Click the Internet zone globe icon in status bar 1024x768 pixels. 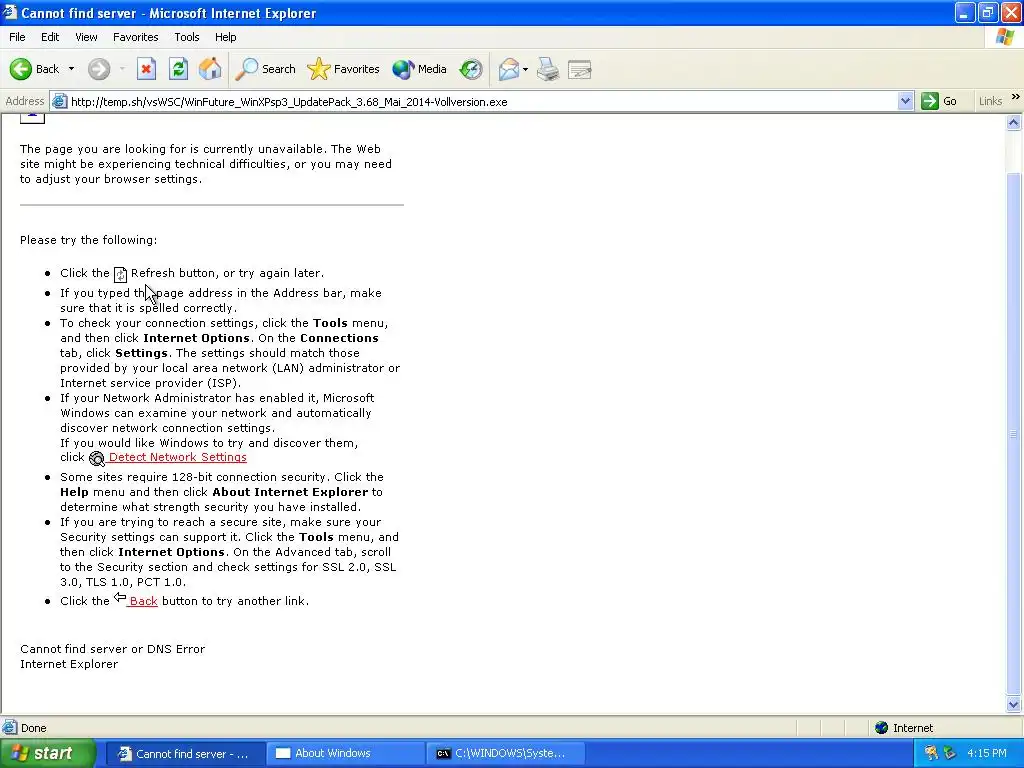882,728
